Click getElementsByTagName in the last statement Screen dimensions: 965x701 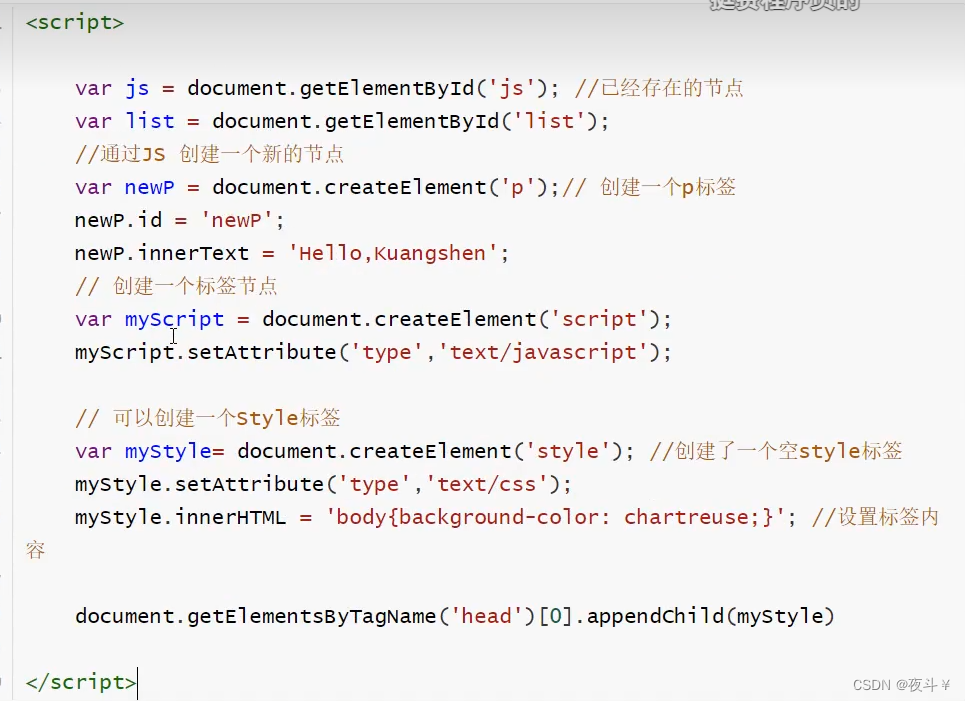[x=311, y=617]
